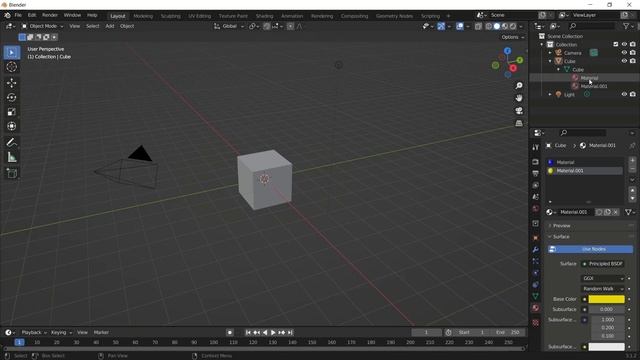Click the Blender logo menu icon

pyautogui.click(x=7, y=15)
